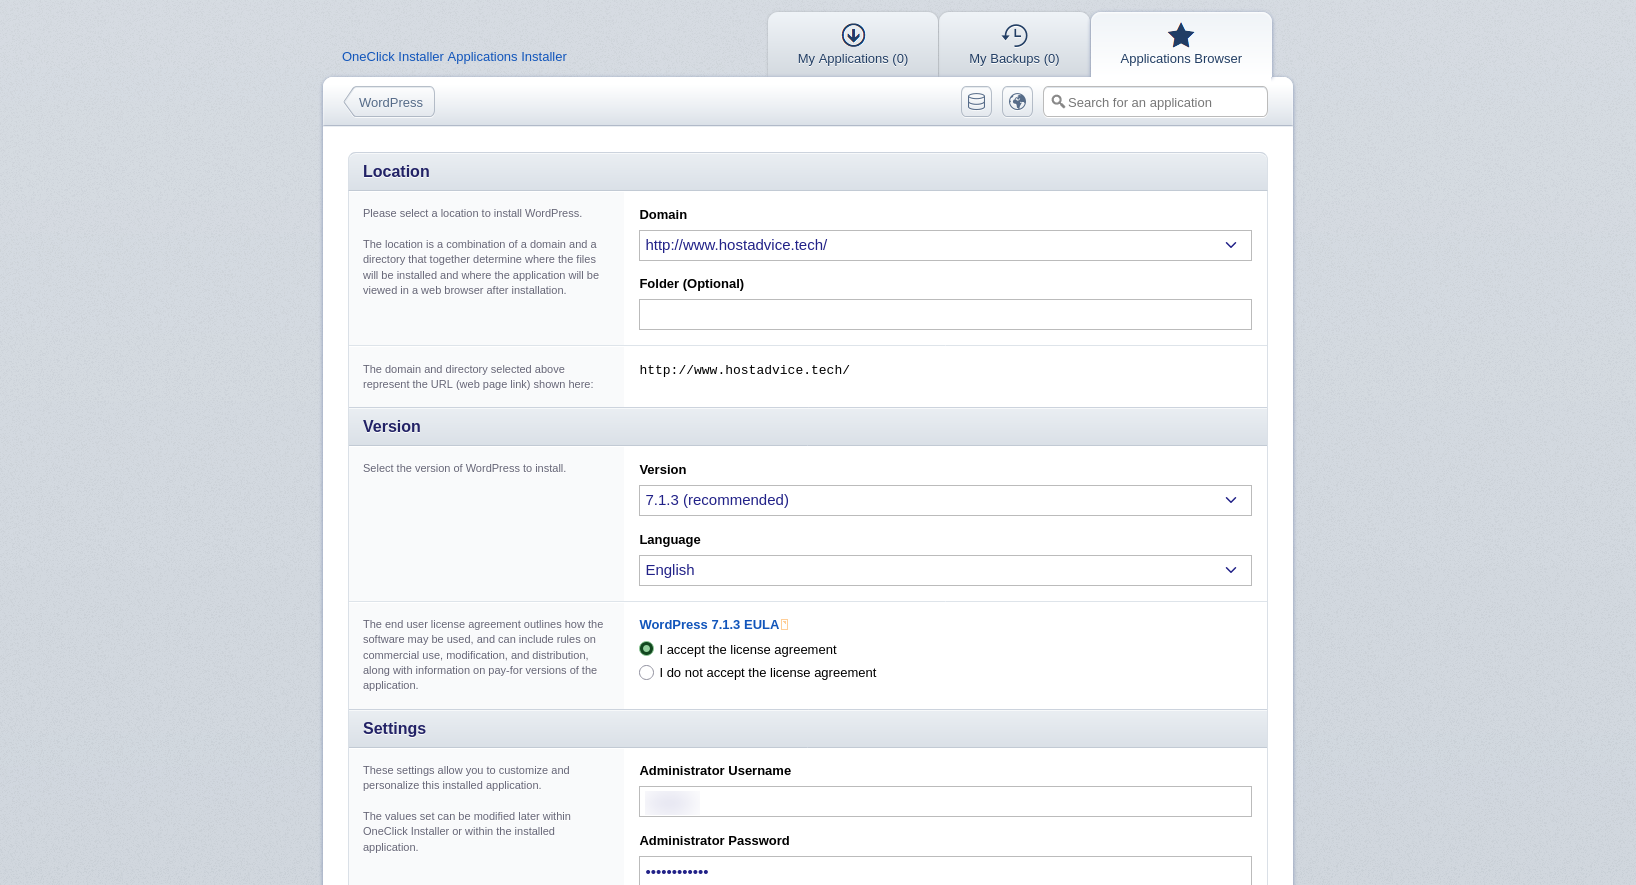Click the Domain field label

(663, 215)
